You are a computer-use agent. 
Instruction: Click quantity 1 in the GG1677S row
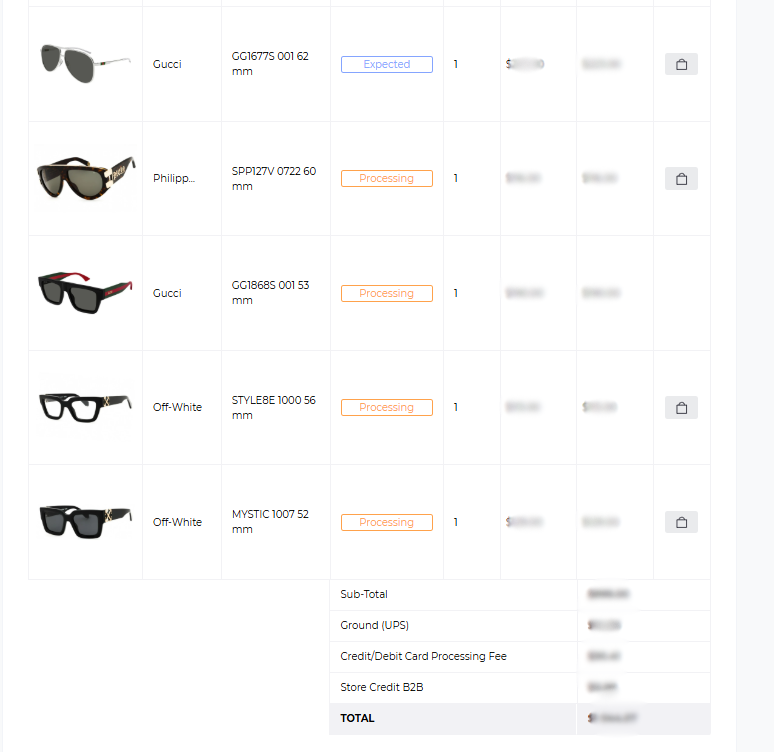[x=456, y=64]
